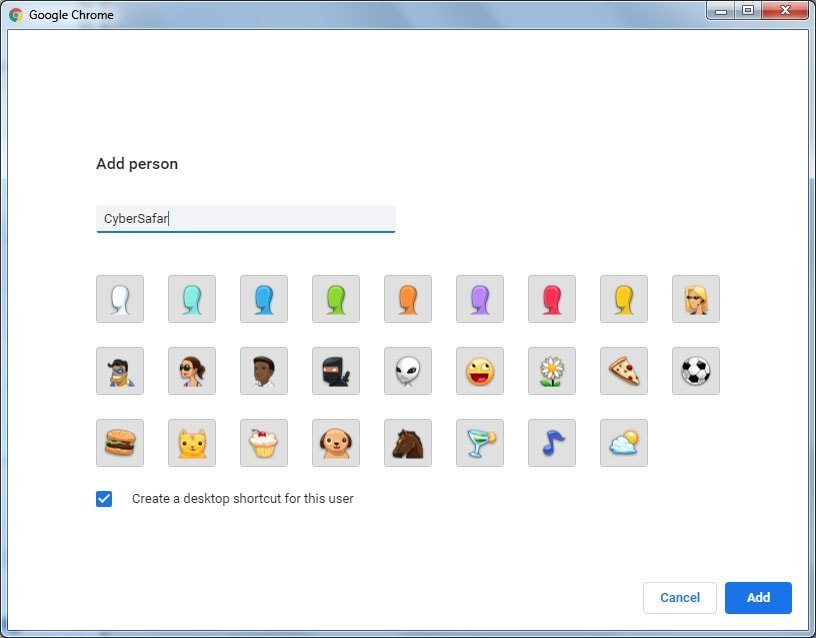
Task: Select the daisy flower avatar
Action: (552, 371)
